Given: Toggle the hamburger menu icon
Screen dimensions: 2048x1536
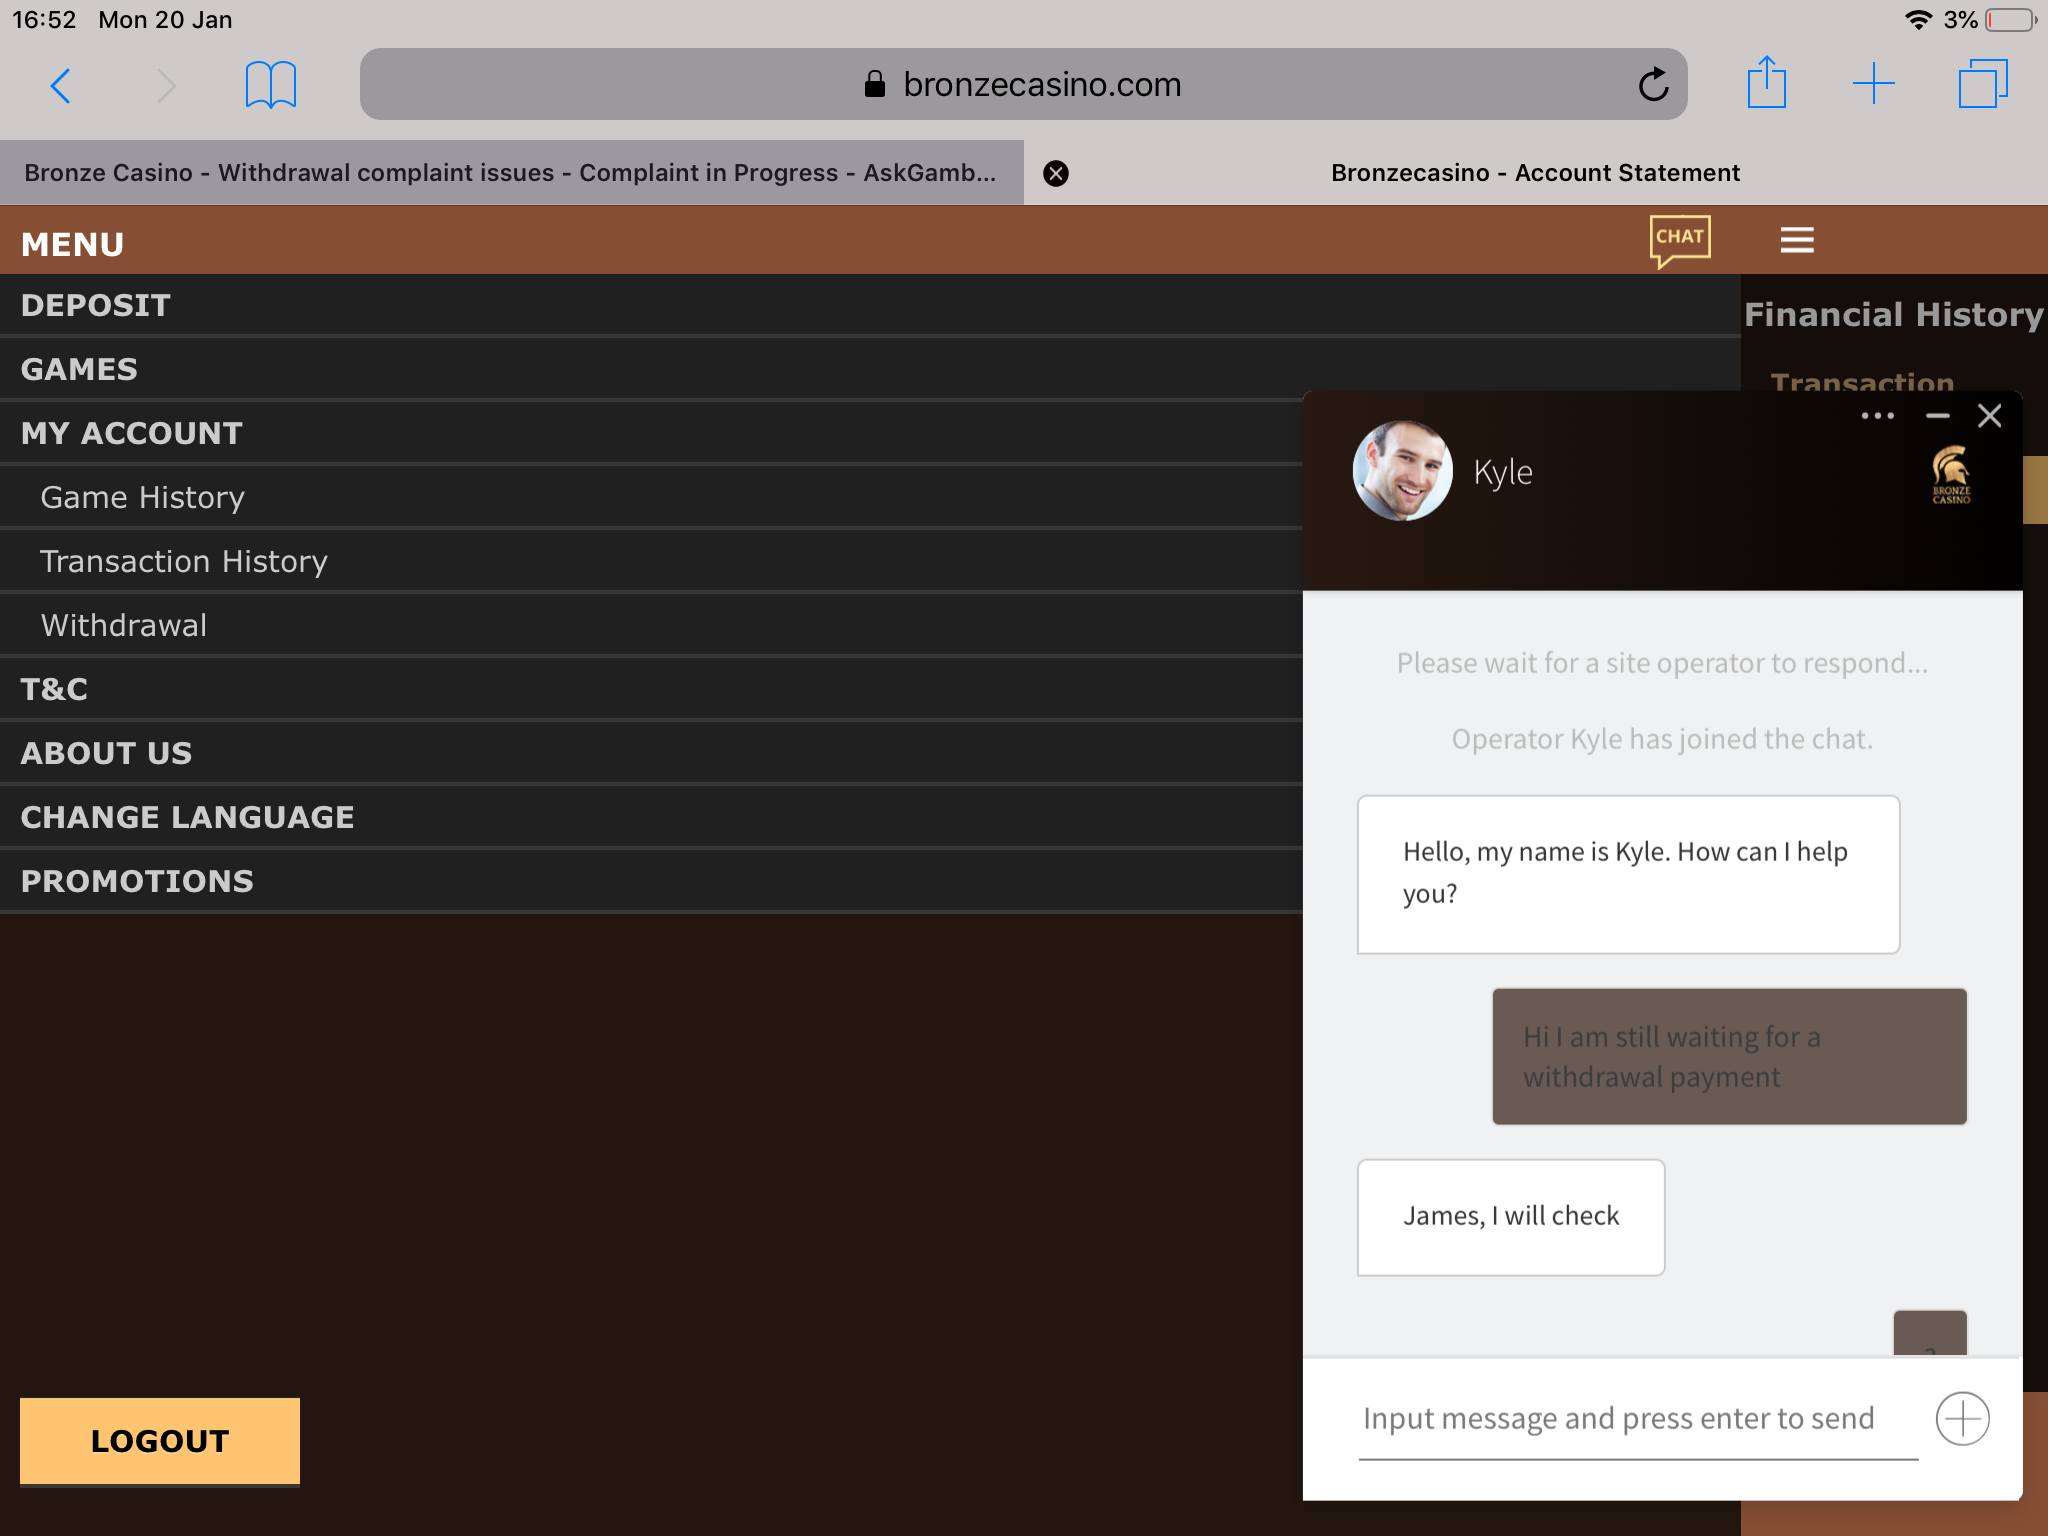Looking at the screenshot, I should 1797,240.
